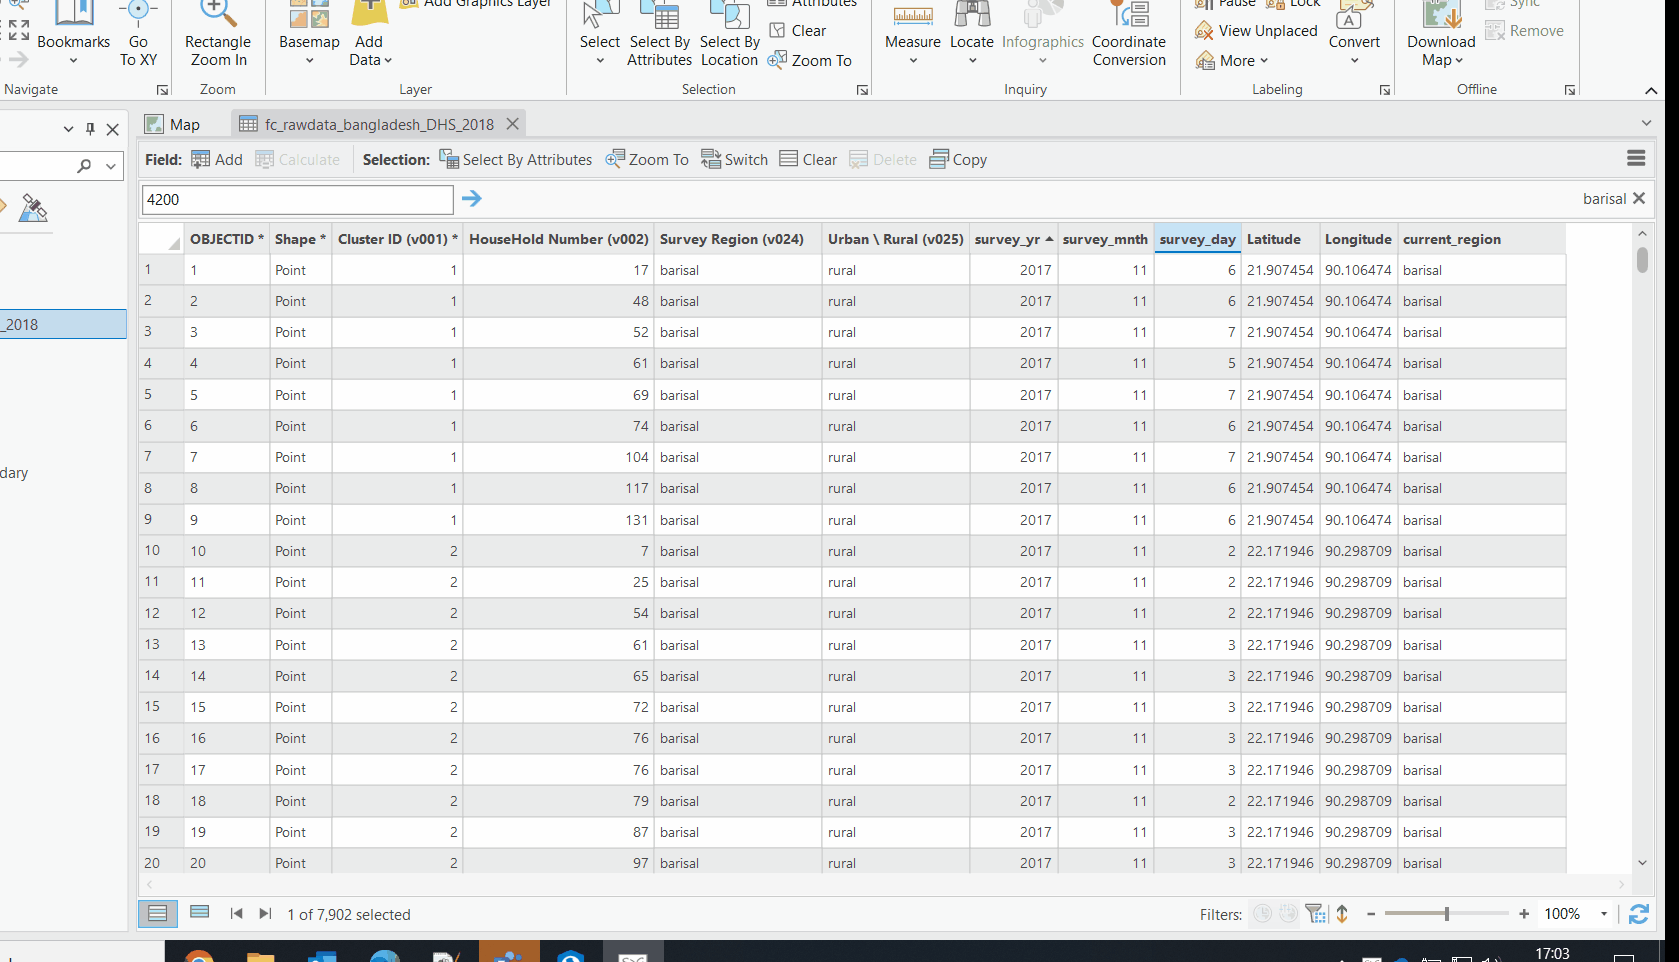Show only selected records in table

click(199, 912)
